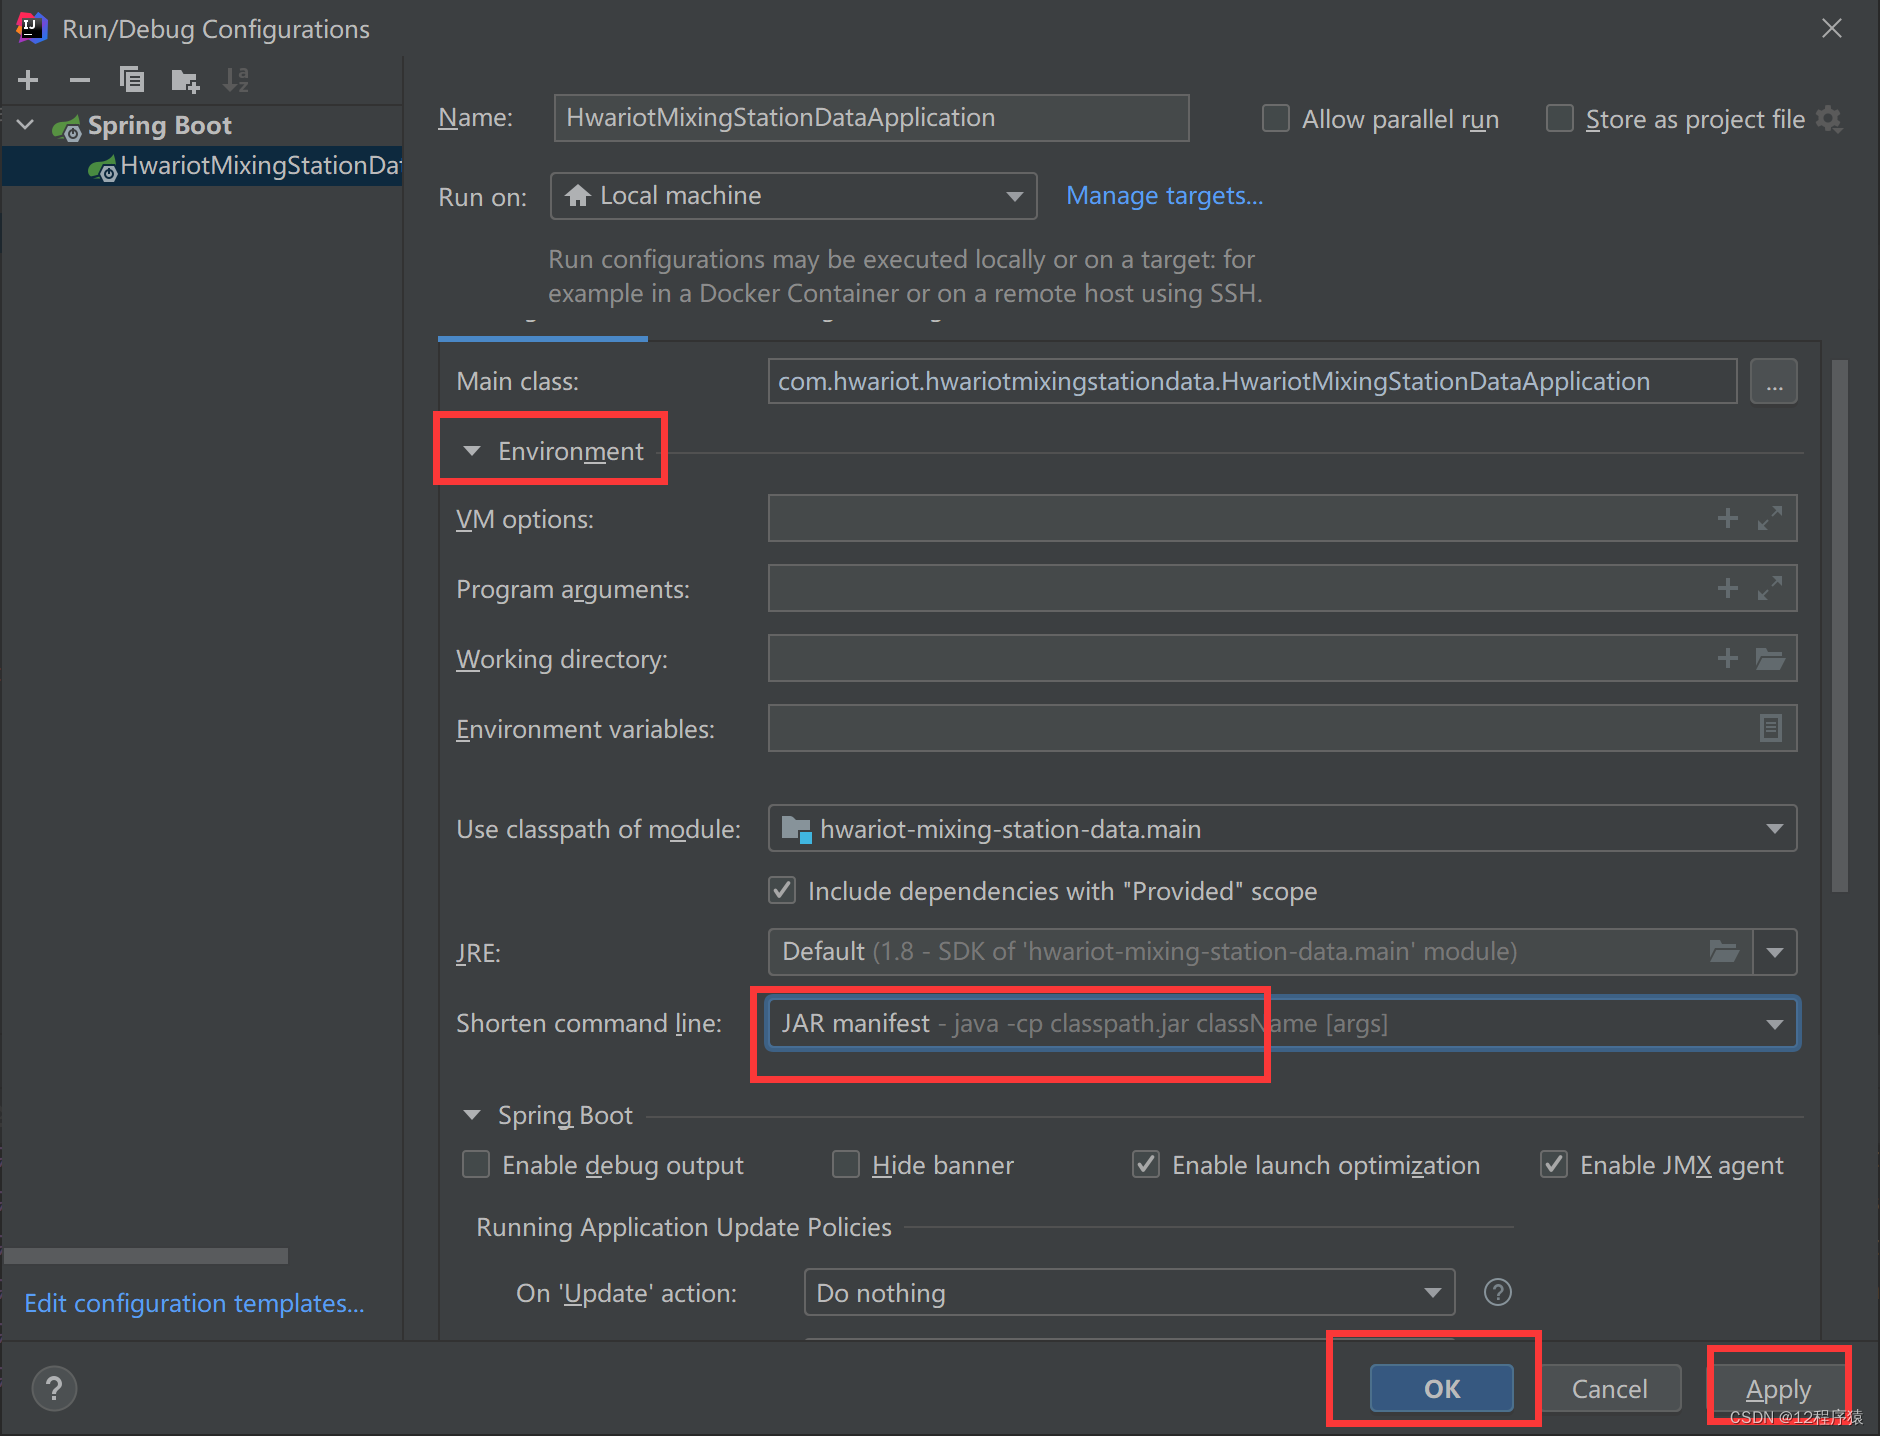Insert macro in Program arguments field
This screenshot has height=1436, width=1880.
tap(1727, 588)
